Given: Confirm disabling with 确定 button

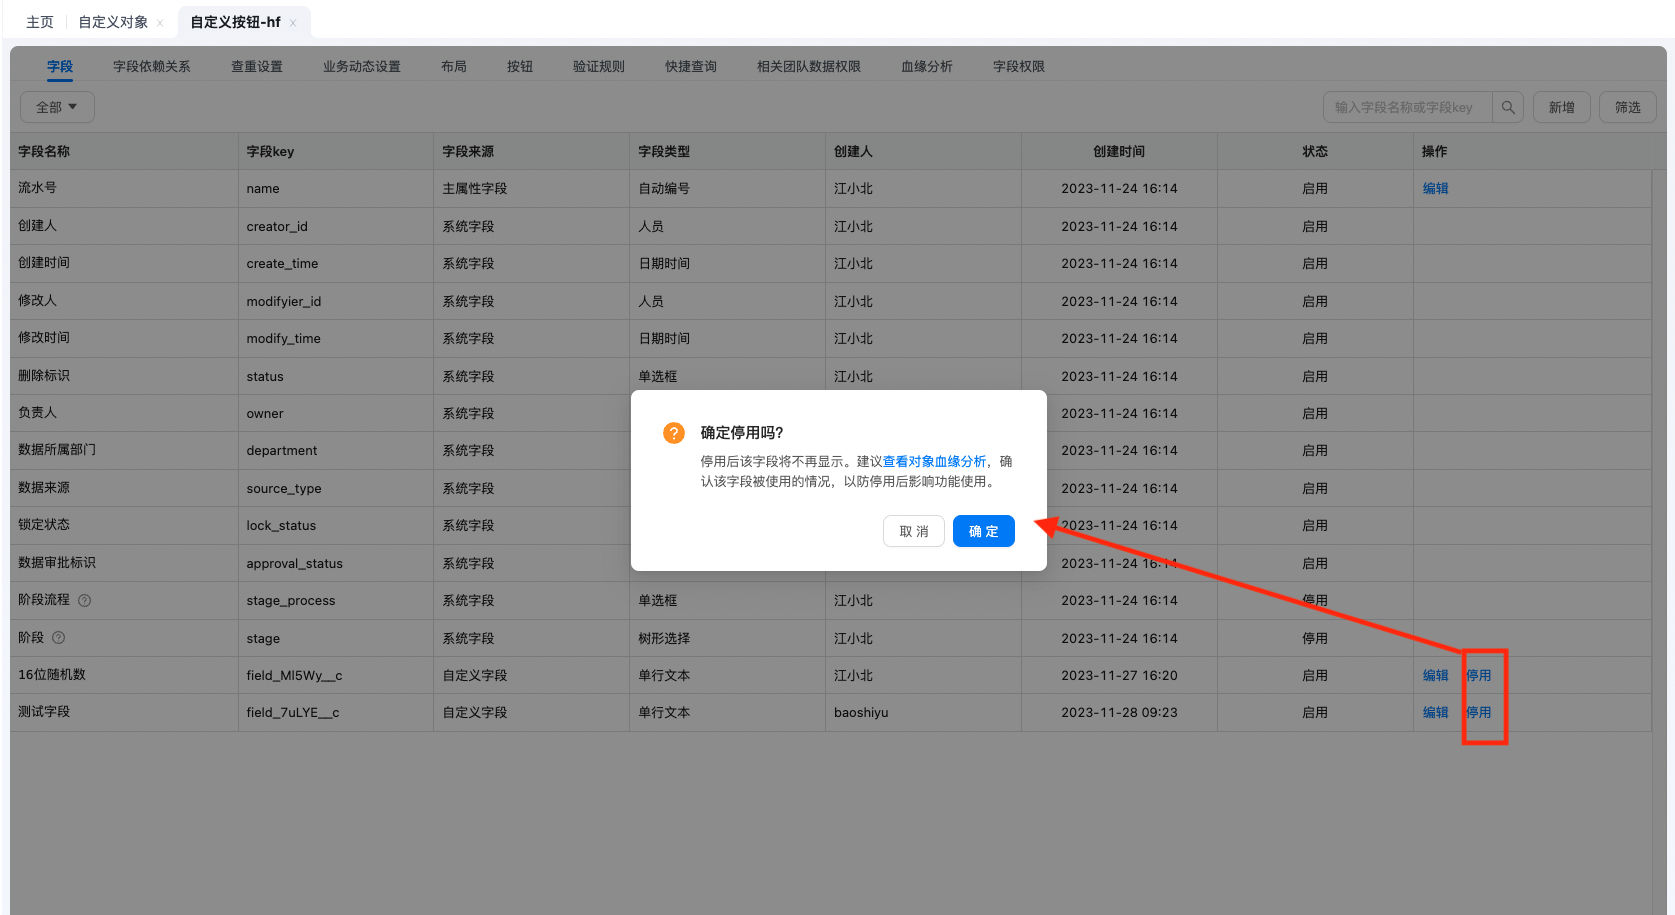Looking at the screenshot, I should [984, 531].
